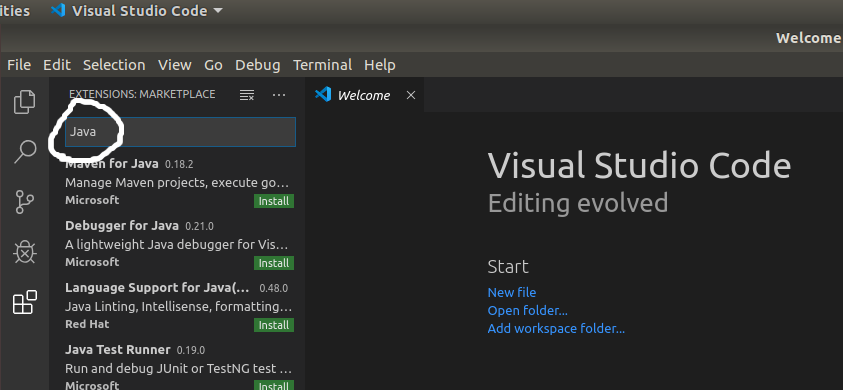Install Language Support for Java extension
Image resolution: width=843 pixels, height=390 pixels.
click(x=274, y=325)
